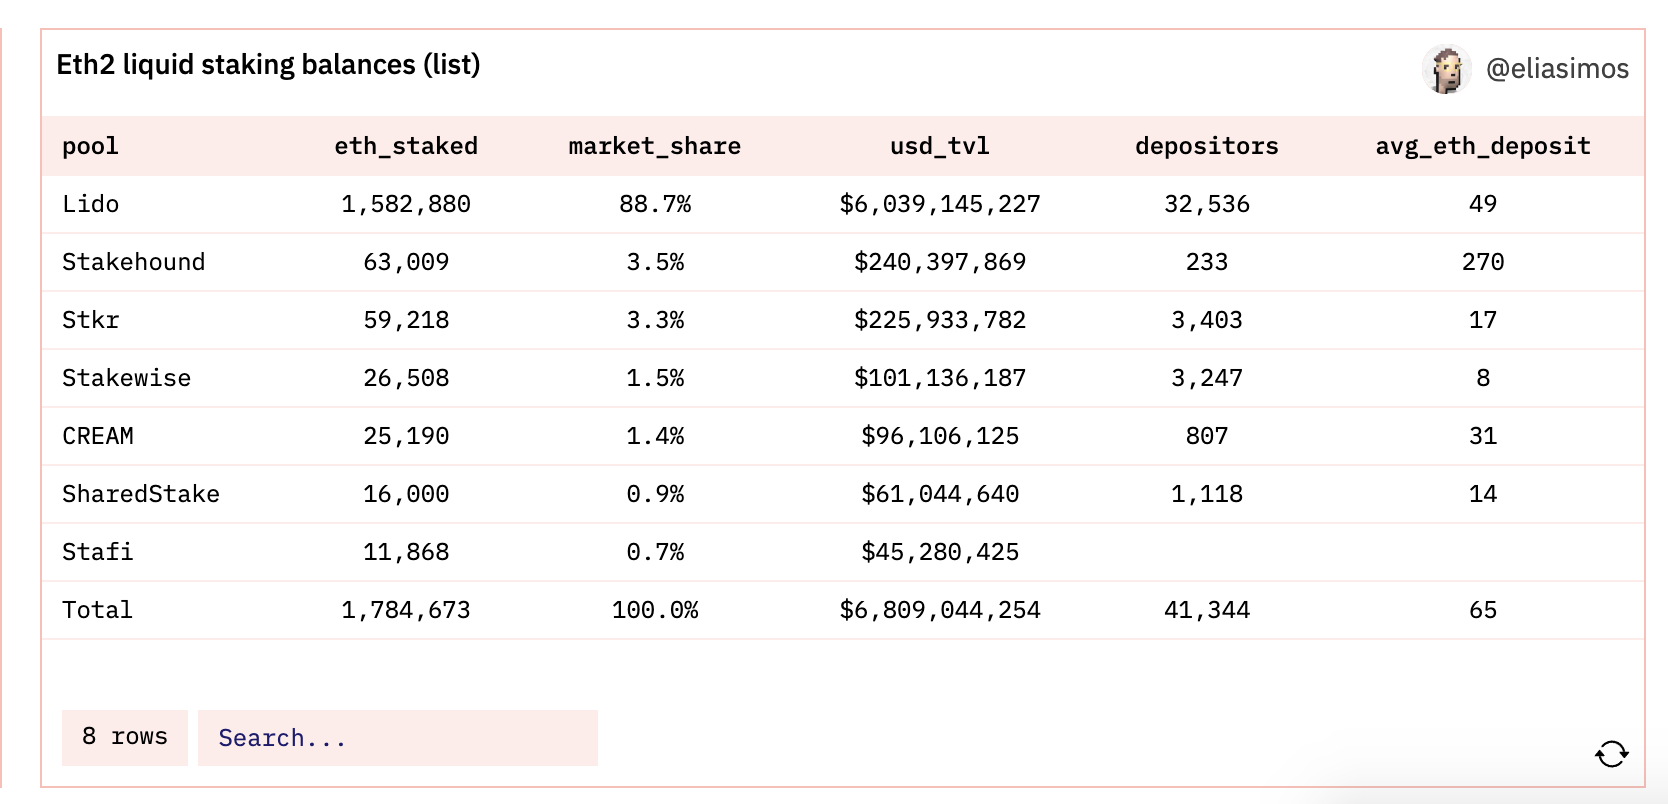Click Stakehound's depositors count 233
Image resolution: width=1668 pixels, height=804 pixels.
click(1207, 262)
